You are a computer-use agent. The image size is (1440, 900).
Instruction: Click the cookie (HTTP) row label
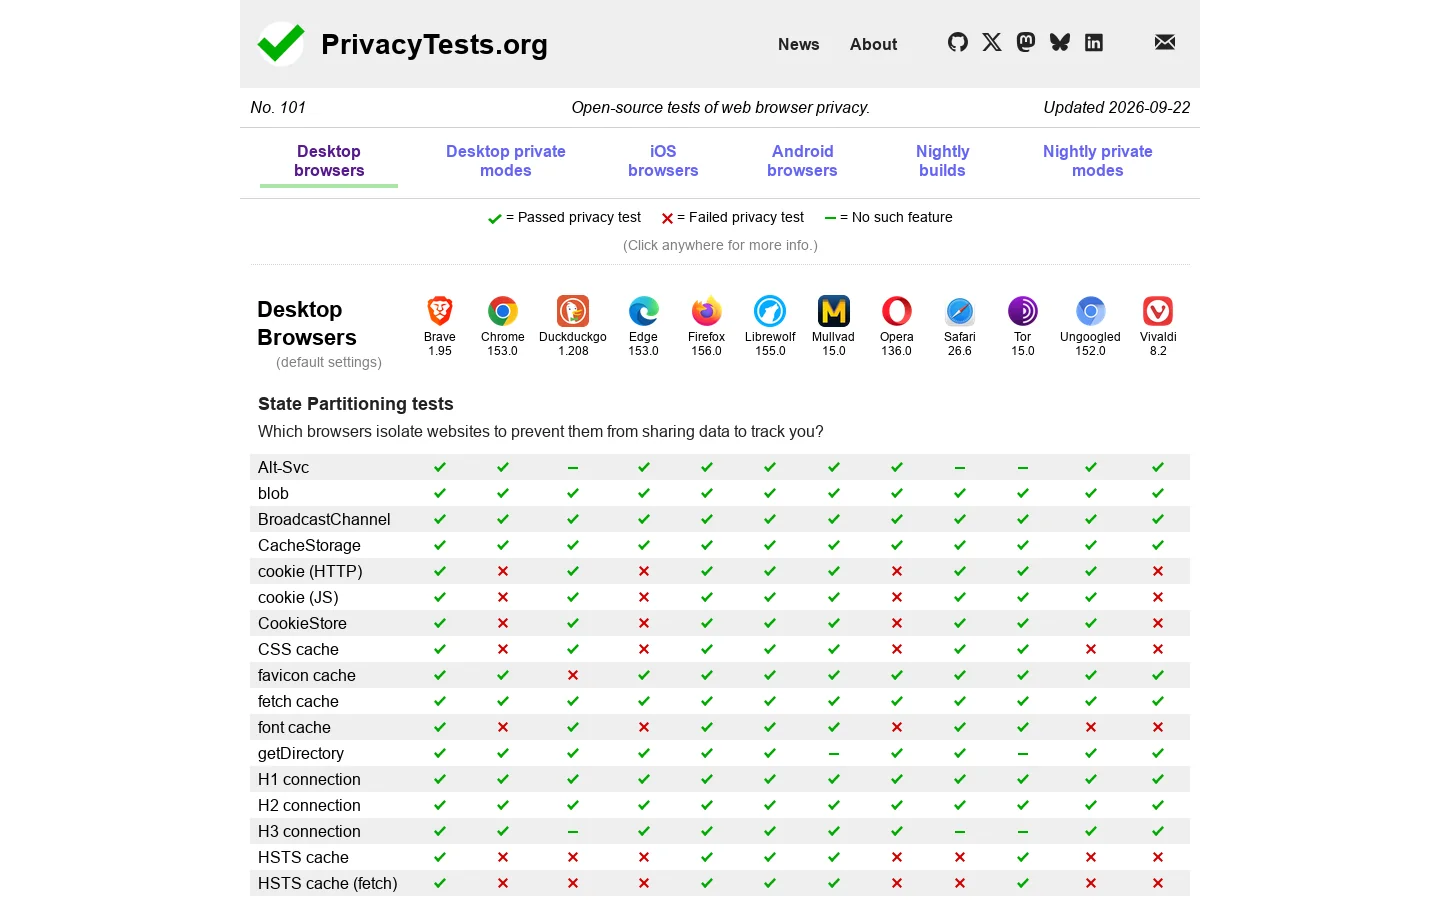tap(310, 571)
